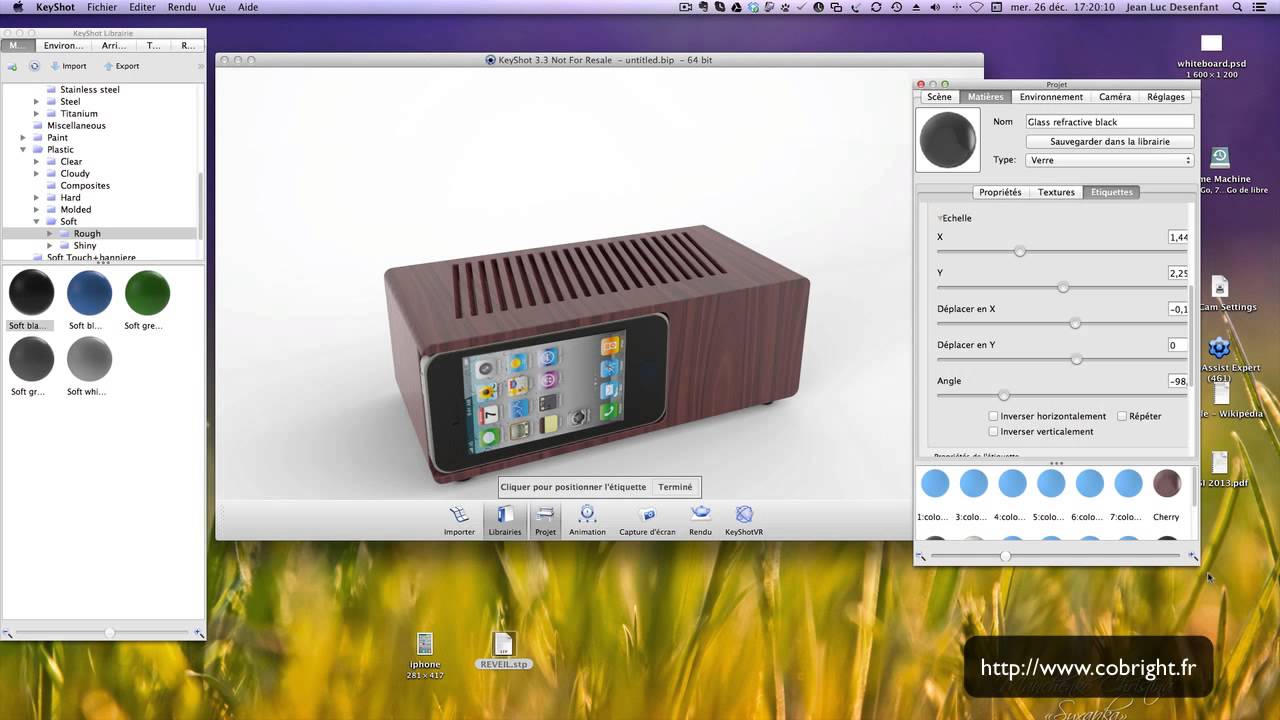The height and width of the screenshot is (720, 1280).
Task: Click Sauvegarder dans la librairie button
Action: 1110,142
